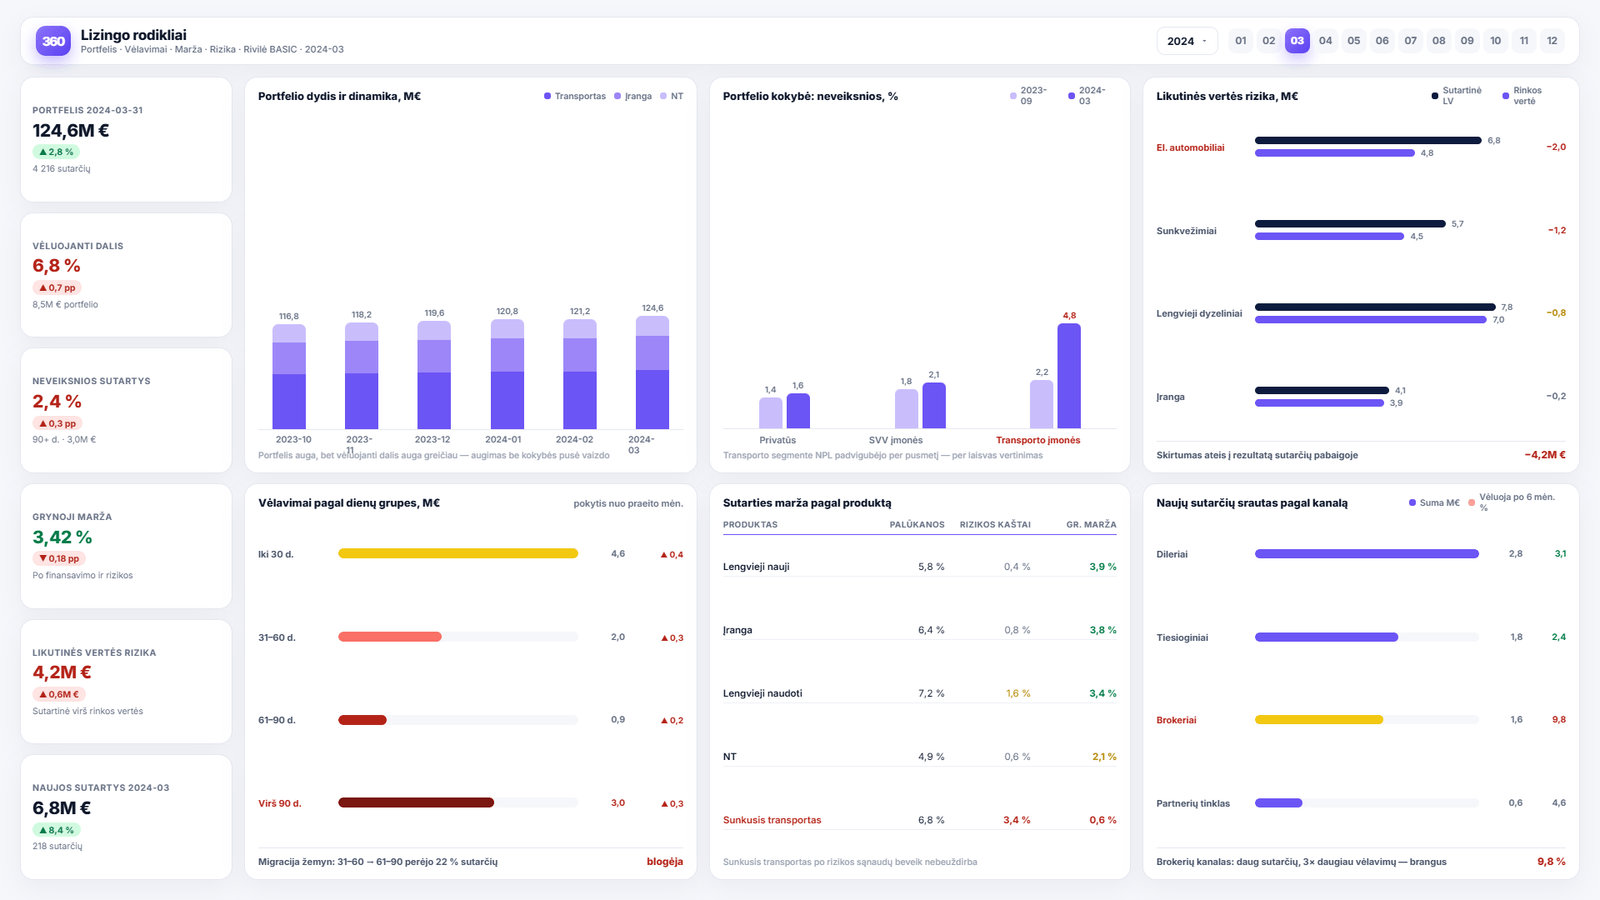Click Lengvieji dyzeliniai row label
Image resolution: width=1600 pixels, height=900 pixels.
(1199, 314)
